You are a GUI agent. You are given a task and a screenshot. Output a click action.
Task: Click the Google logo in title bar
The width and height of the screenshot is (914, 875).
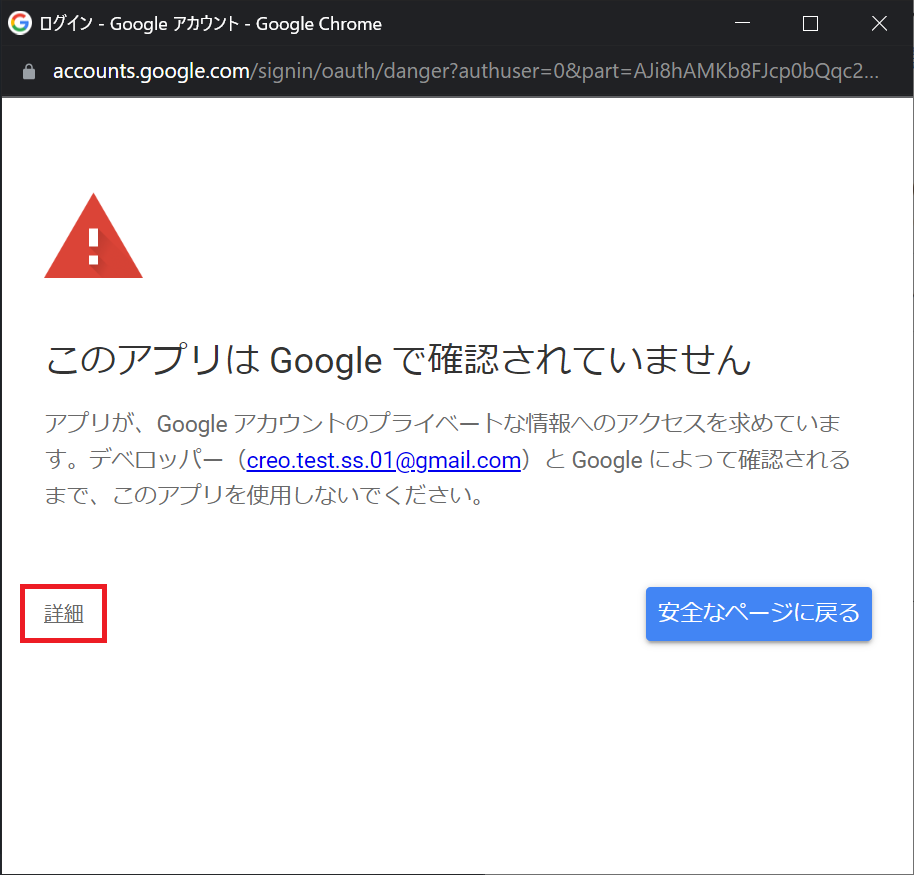tap(19, 23)
